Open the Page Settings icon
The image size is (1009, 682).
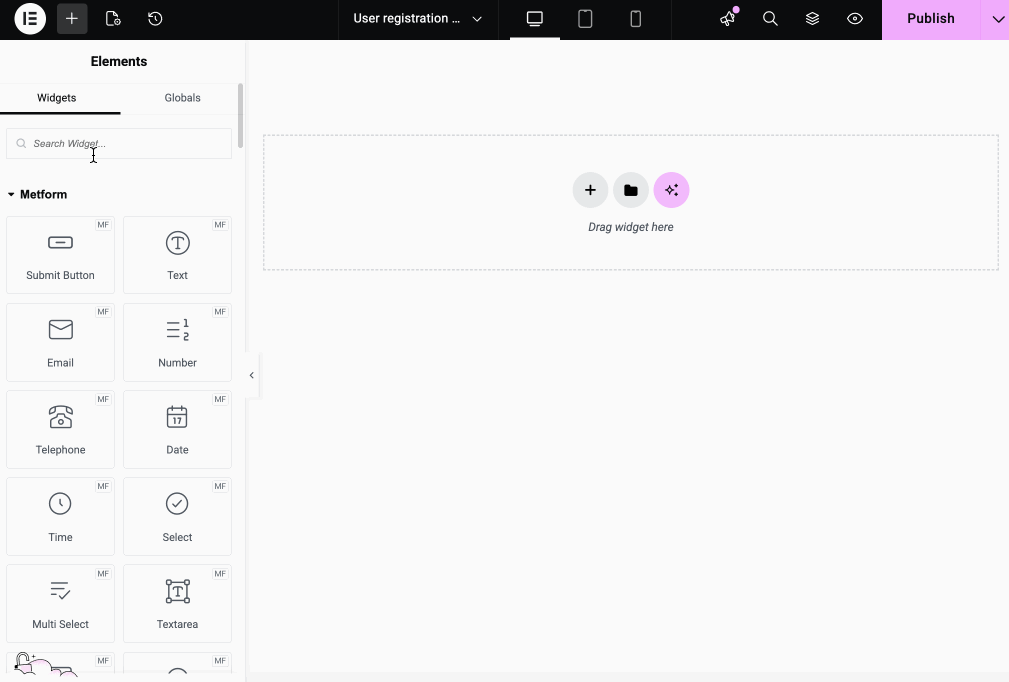[113, 19]
